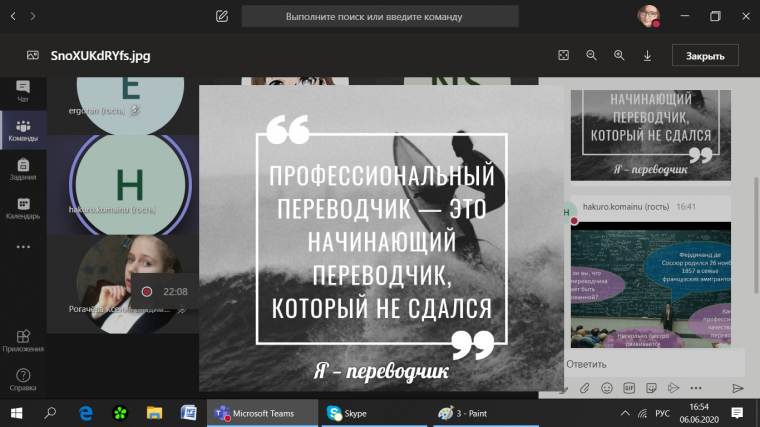Open Справка help

pyautogui.click(x=23, y=380)
